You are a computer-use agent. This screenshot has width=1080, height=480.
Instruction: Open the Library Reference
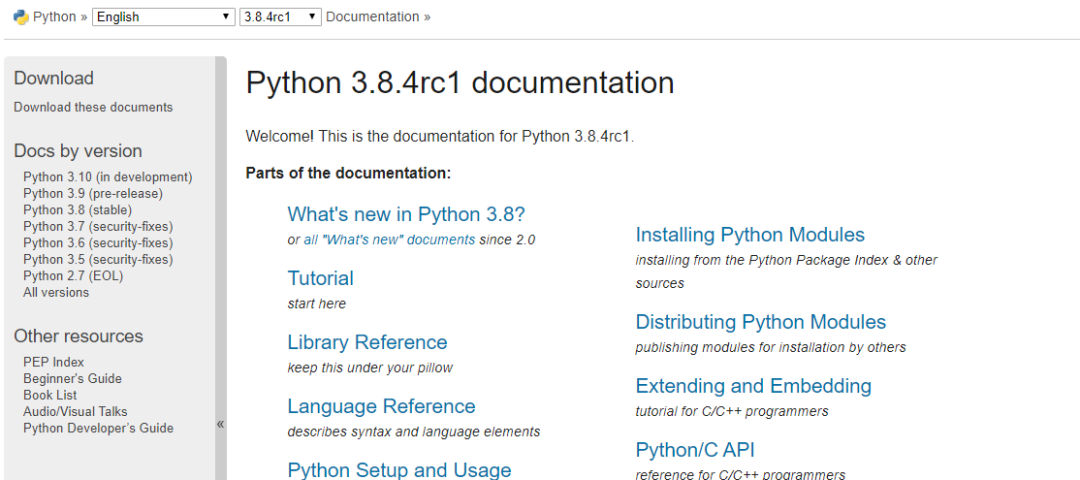coord(367,342)
